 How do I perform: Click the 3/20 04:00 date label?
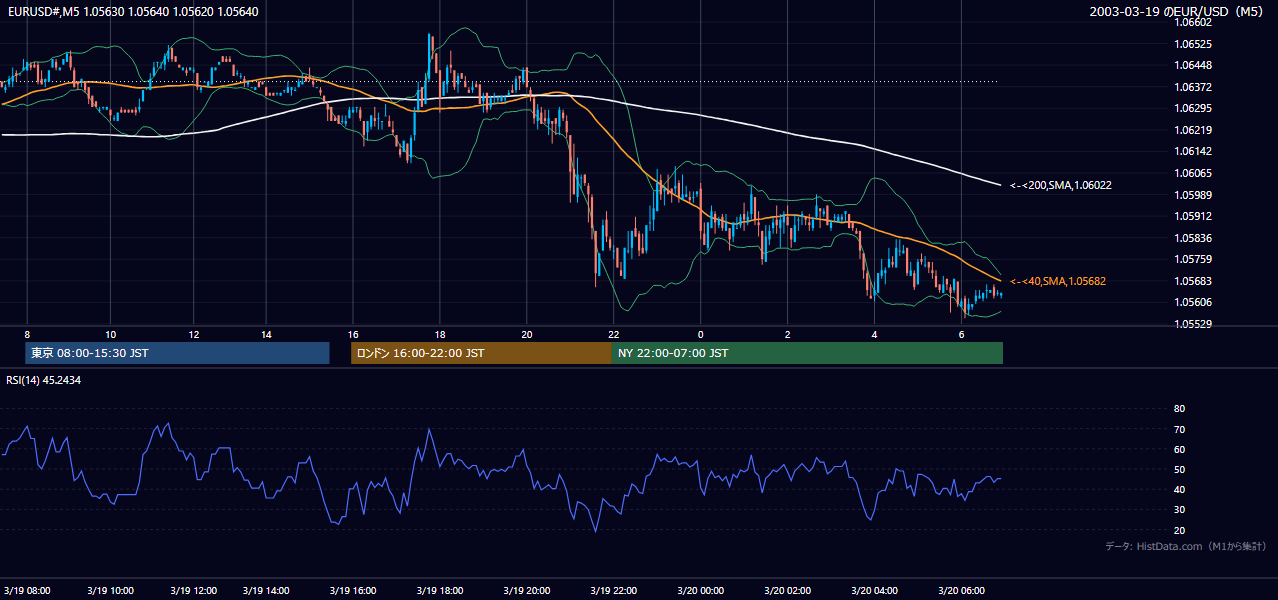[x=874, y=591]
